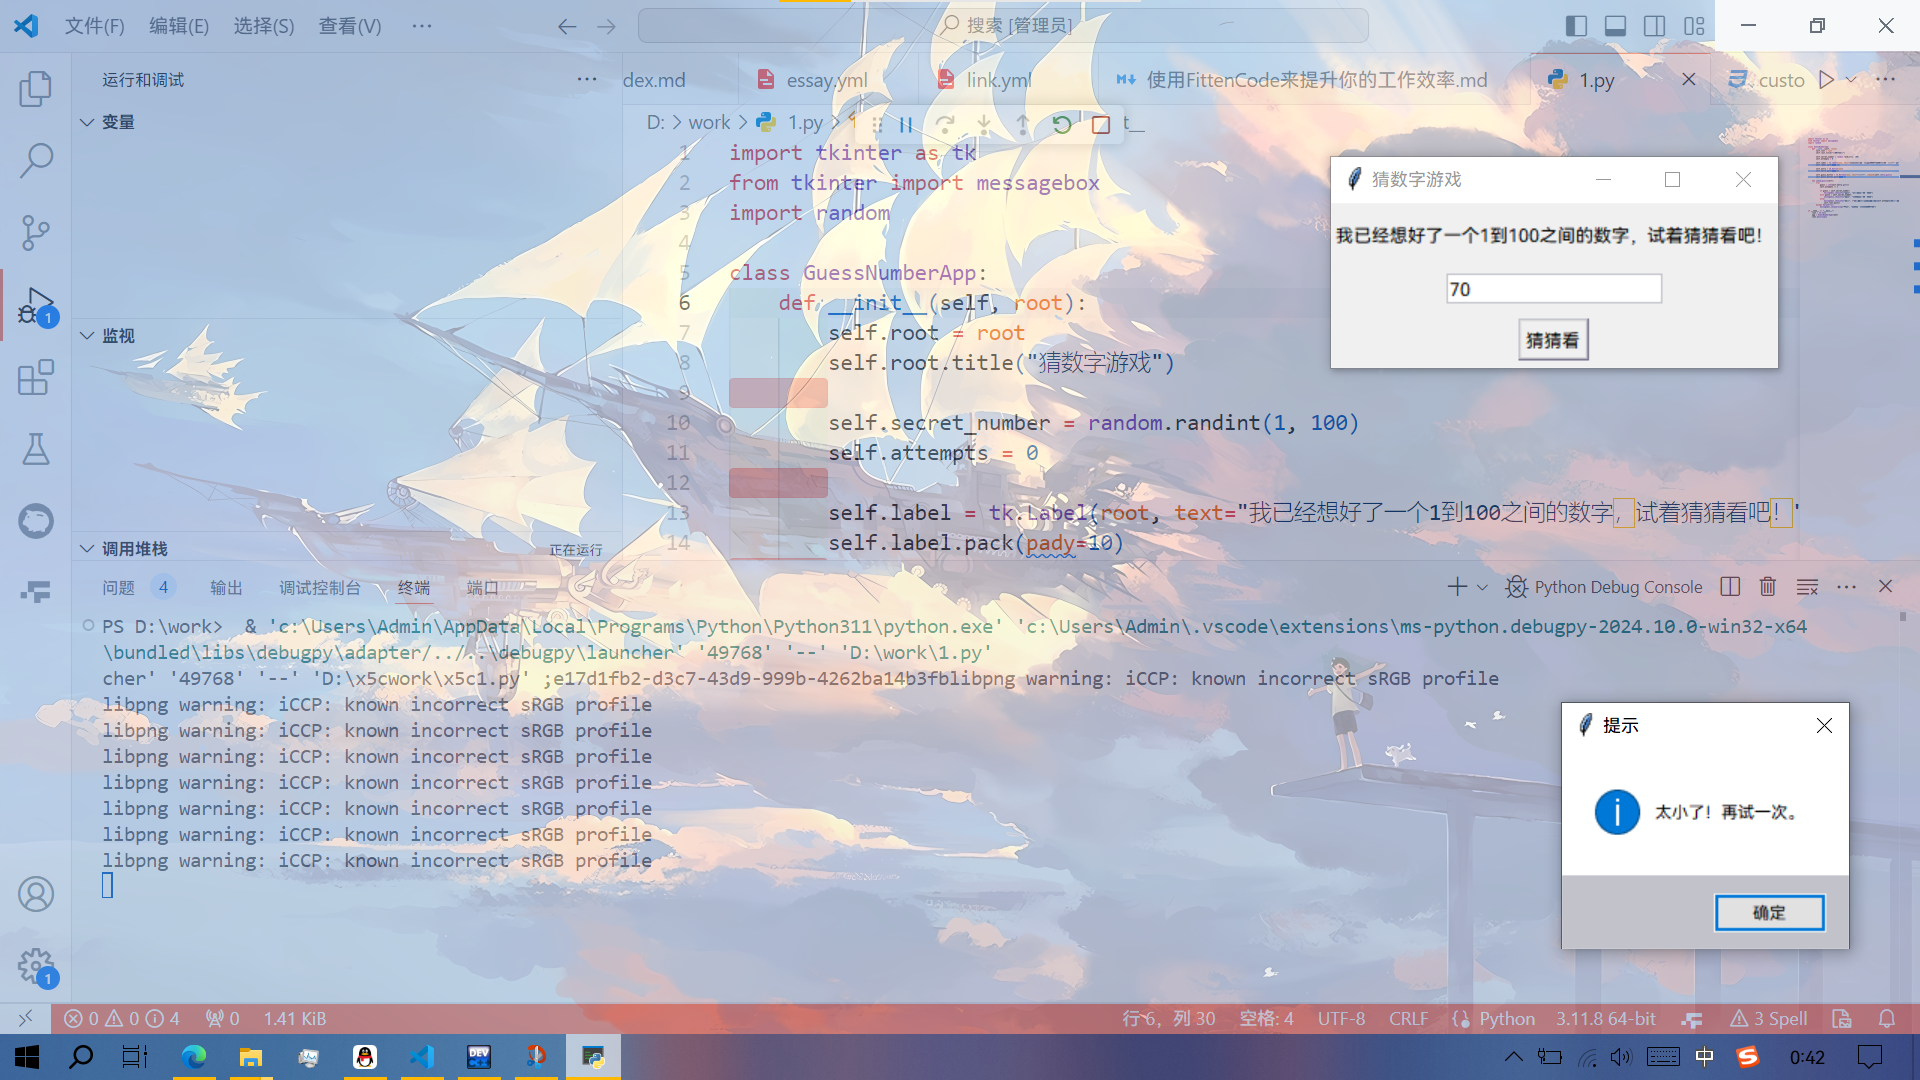Open the Manage gear settings icon
This screenshot has height=1080, width=1920.
pos(36,966)
